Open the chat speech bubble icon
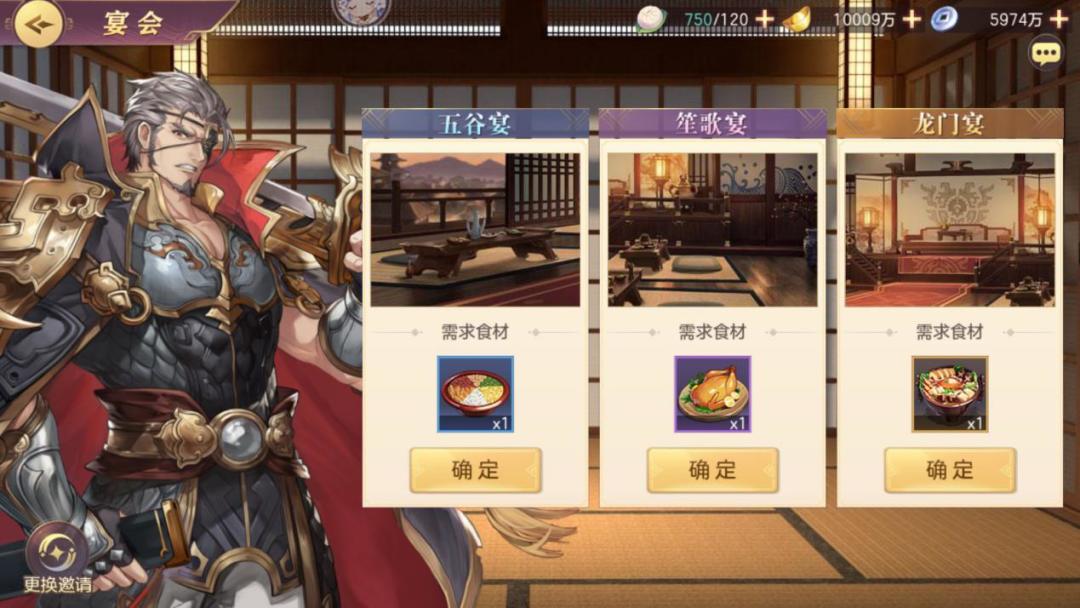The width and height of the screenshot is (1080, 608). [1045, 54]
